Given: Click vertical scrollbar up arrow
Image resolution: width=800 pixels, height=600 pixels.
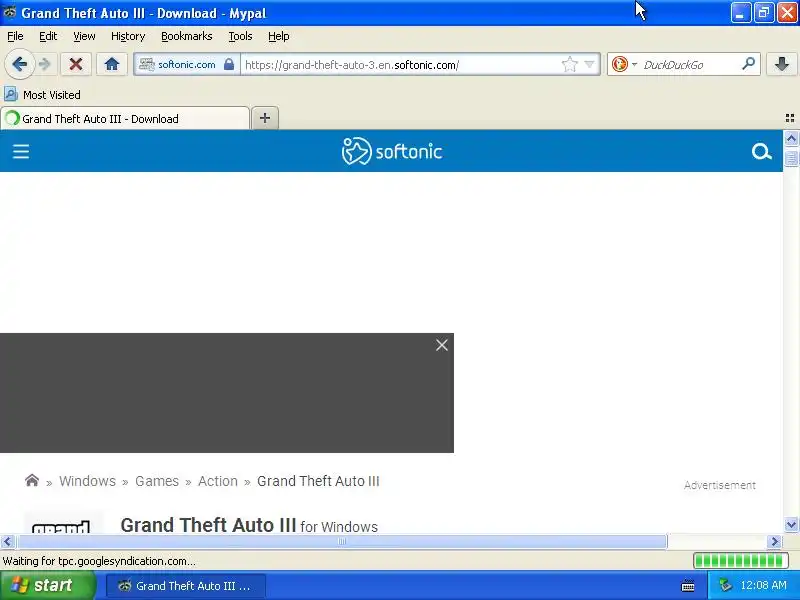Looking at the screenshot, I should (791, 138).
